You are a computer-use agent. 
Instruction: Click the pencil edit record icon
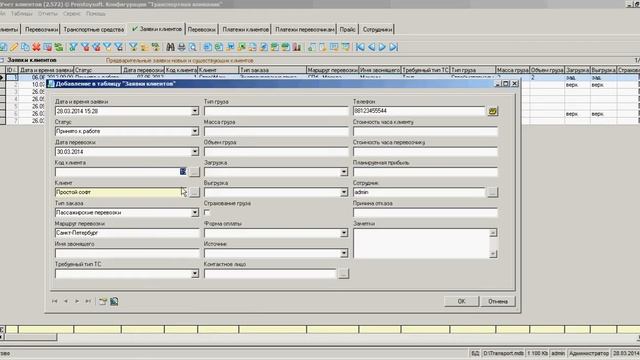coord(14,47)
